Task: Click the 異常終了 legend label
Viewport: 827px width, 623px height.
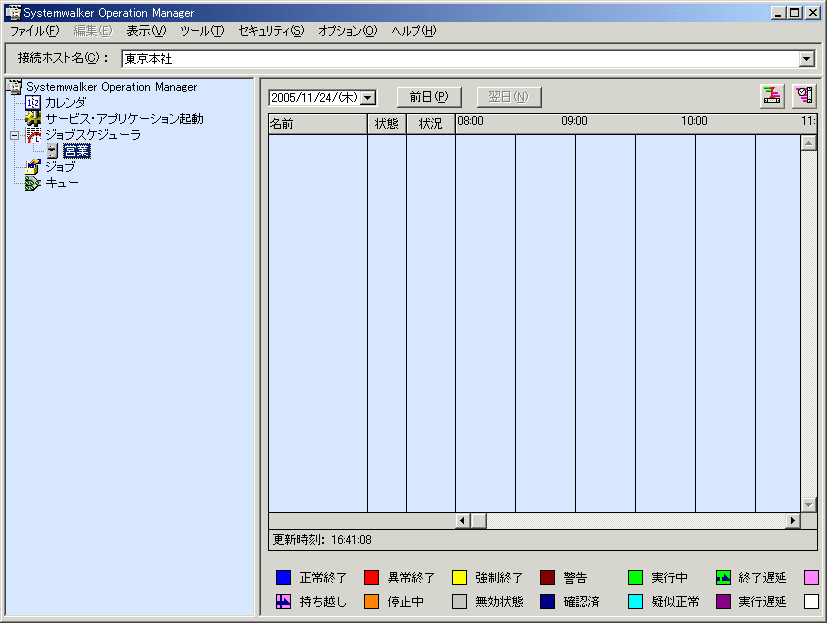Action: (x=411, y=578)
